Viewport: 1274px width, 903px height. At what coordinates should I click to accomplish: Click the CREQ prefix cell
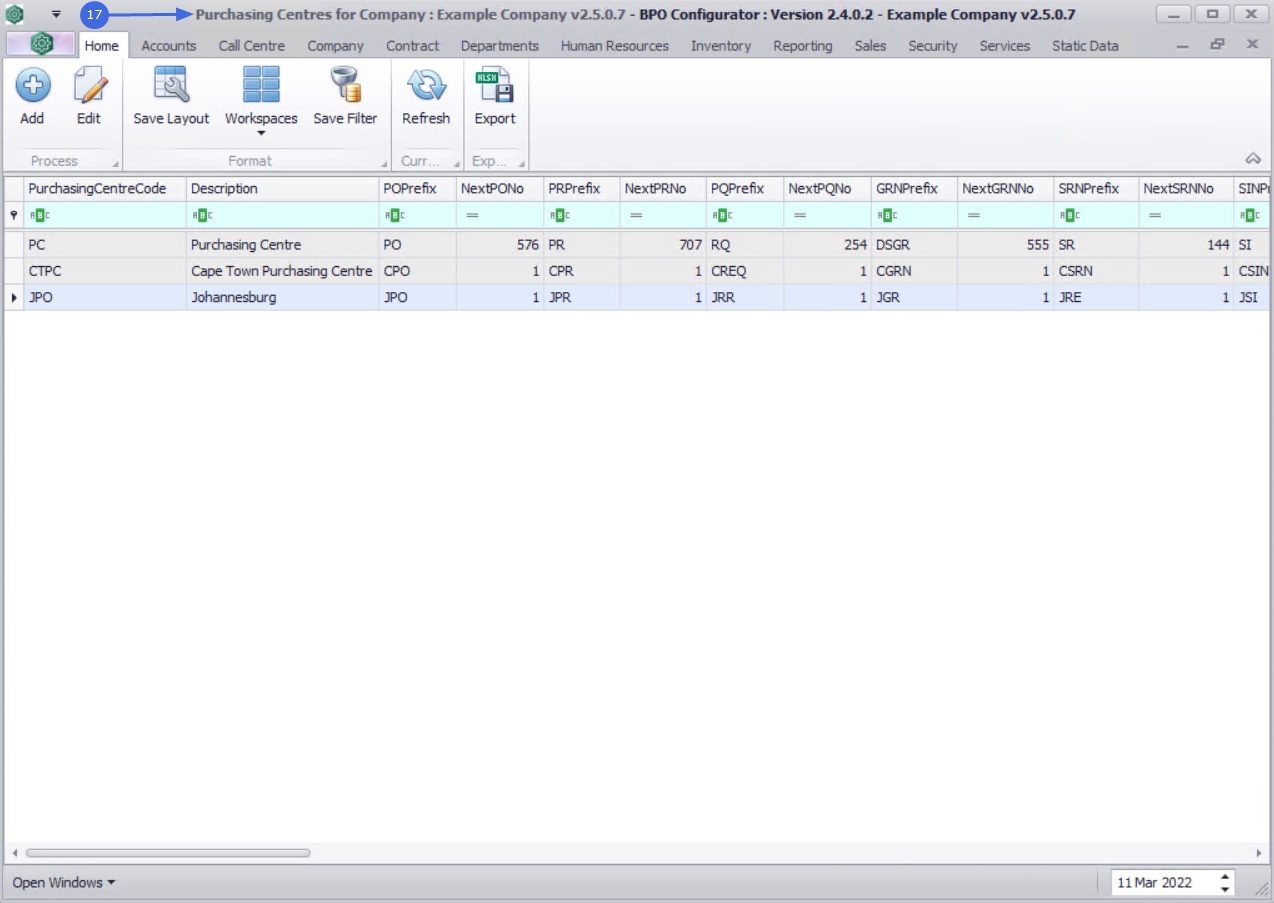[745, 271]
